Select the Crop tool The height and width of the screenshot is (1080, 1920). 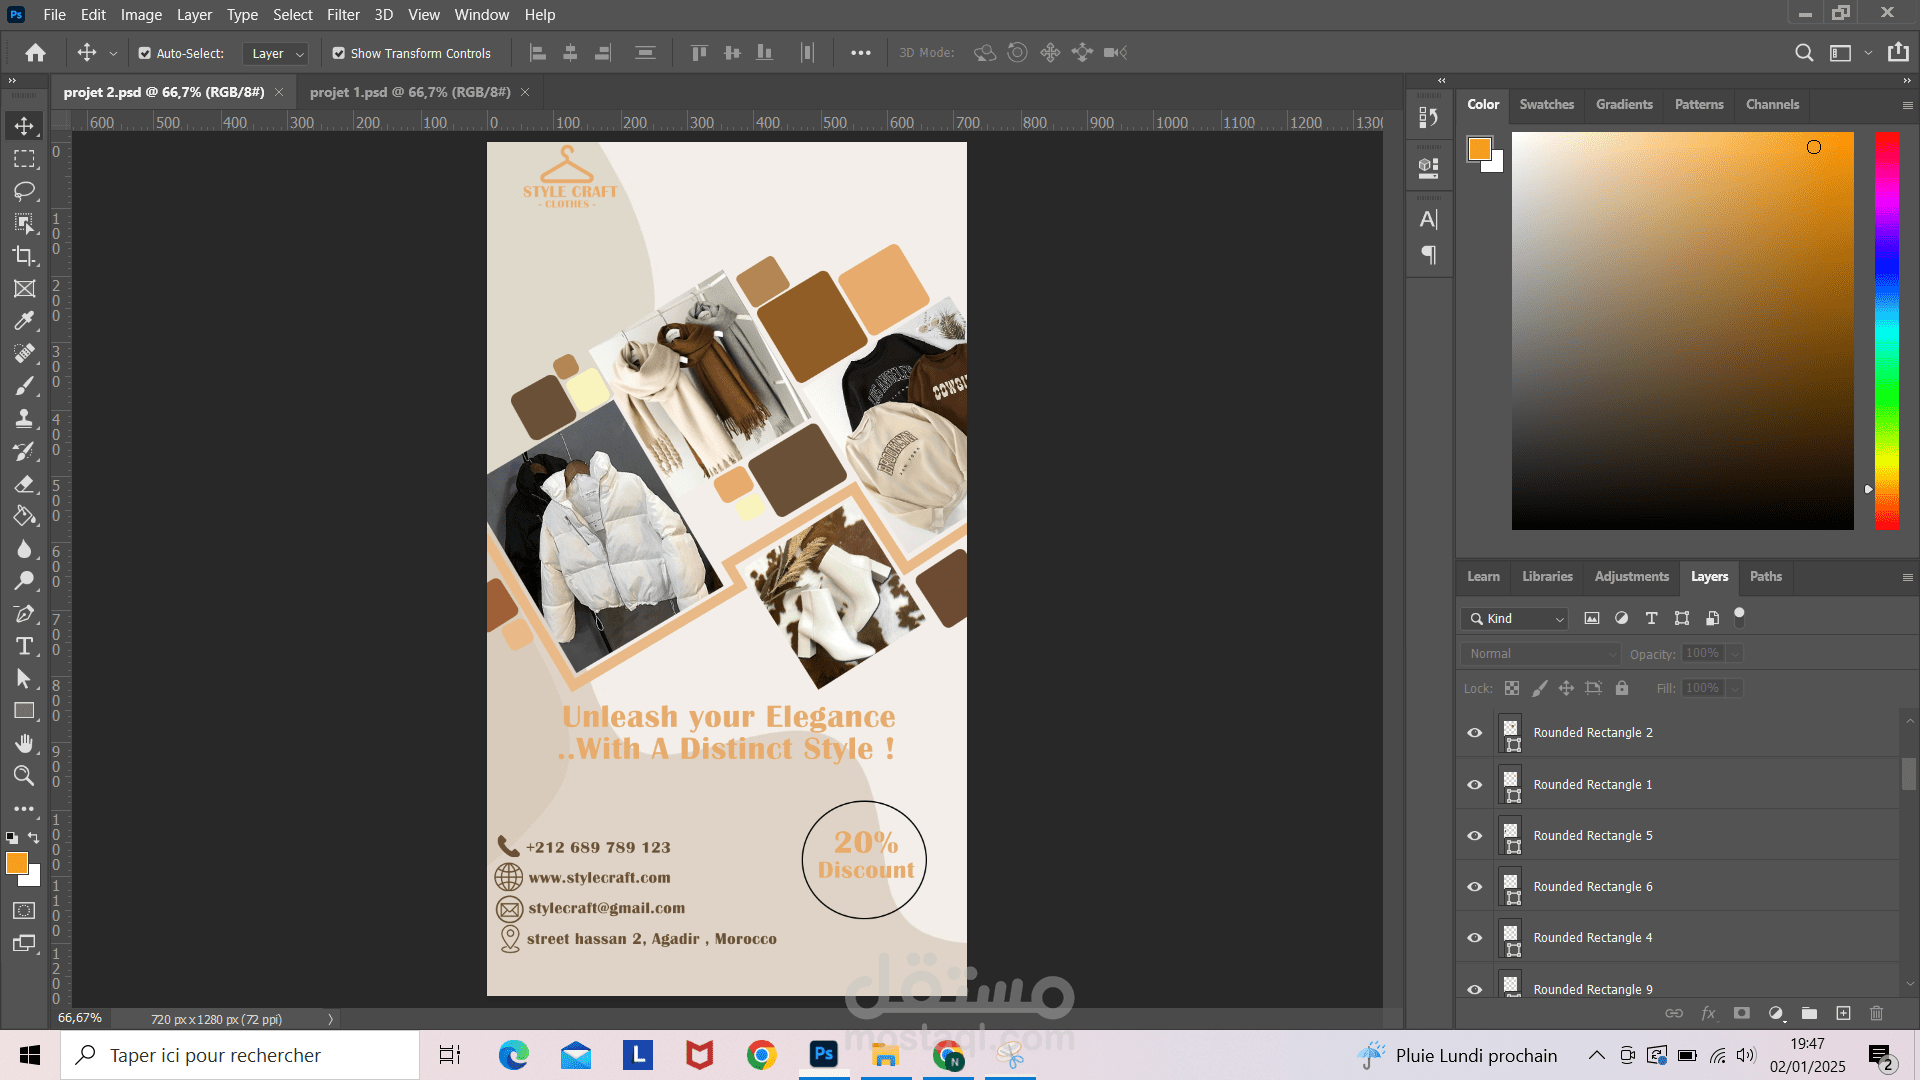click(24, 256)
